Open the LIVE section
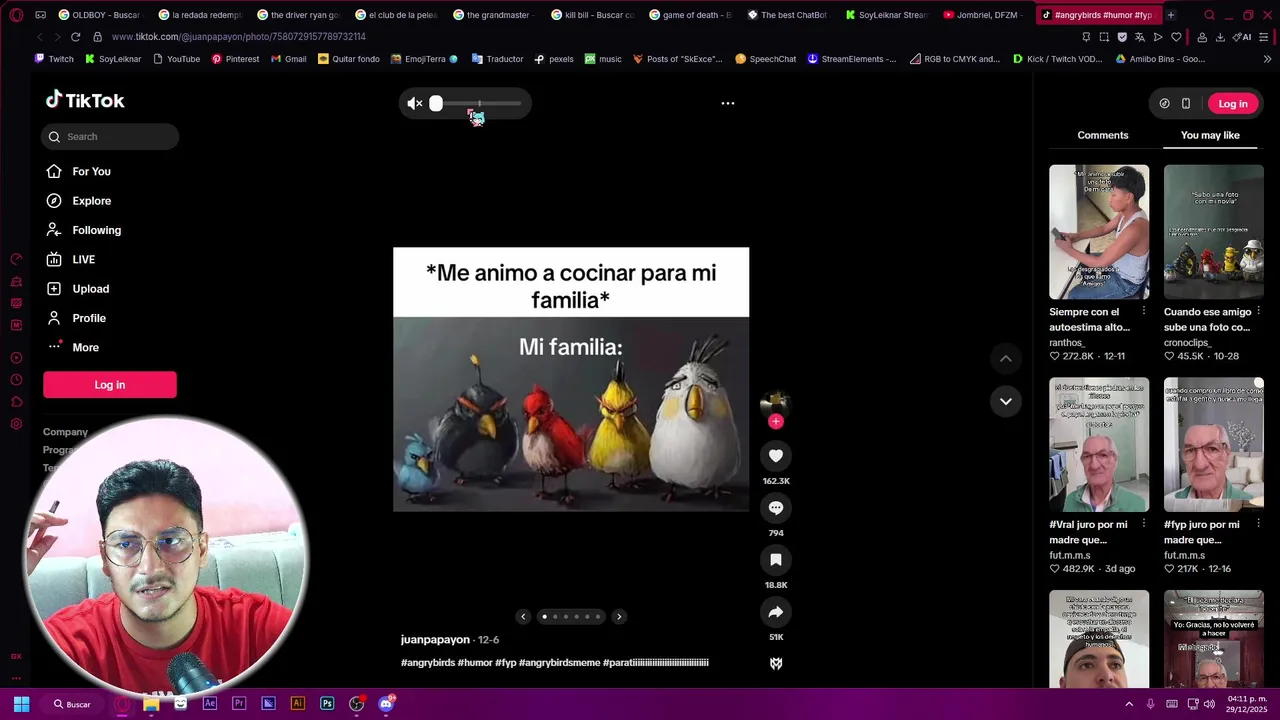Screen dimensions: 1280x720 click(x=71, y=259)
